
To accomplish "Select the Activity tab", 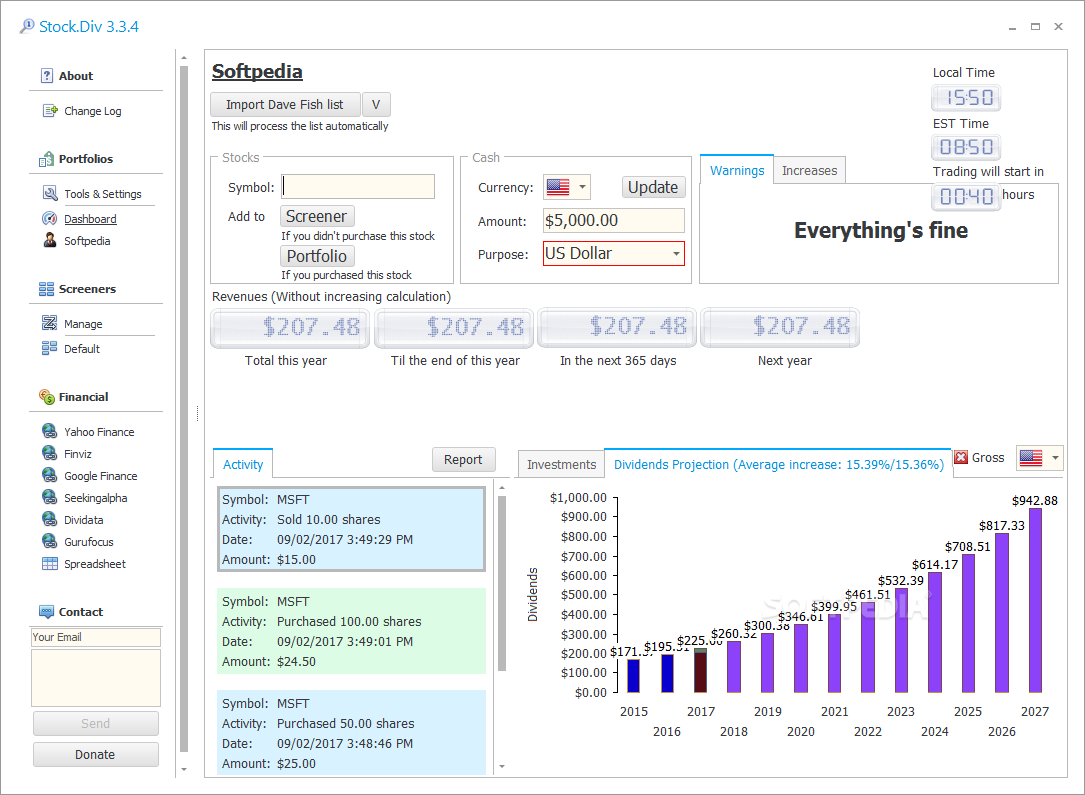I will click(x=243, y=464).
